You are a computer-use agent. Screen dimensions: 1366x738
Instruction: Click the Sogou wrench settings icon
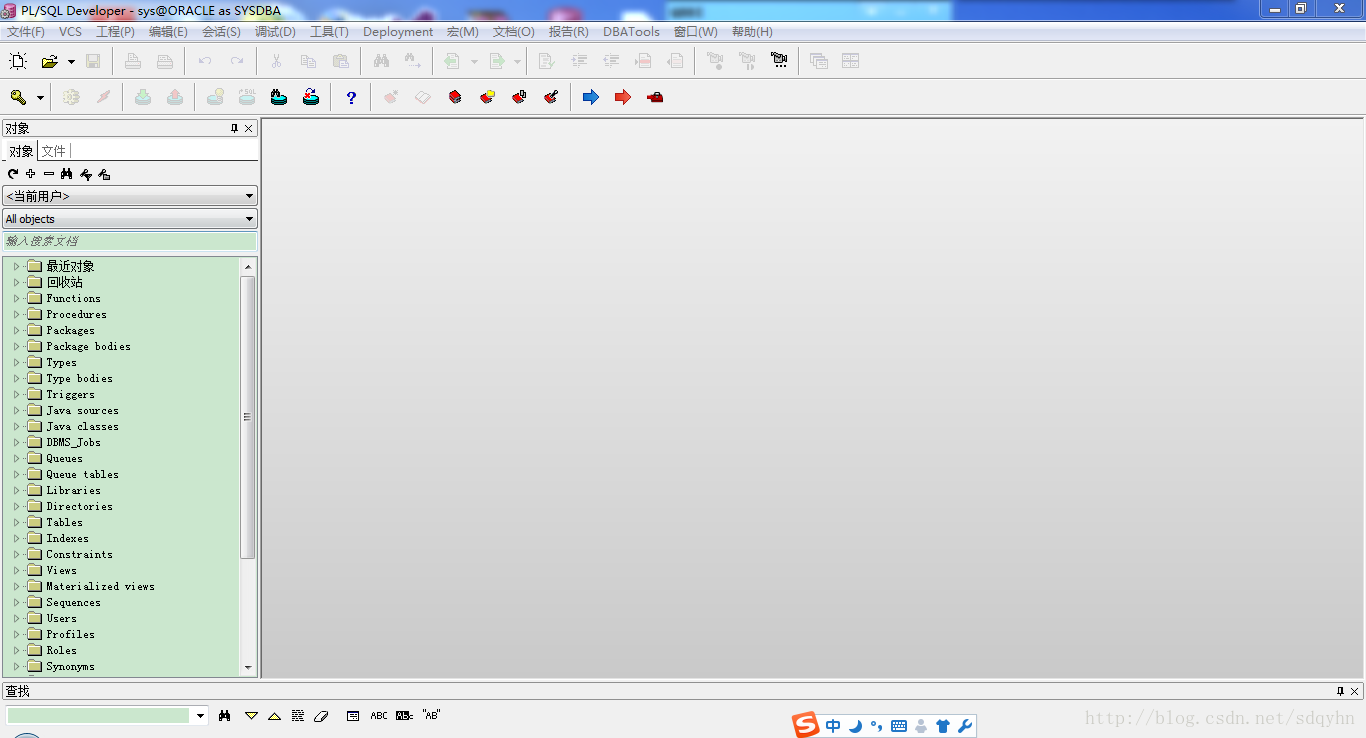(x=964, y=726)
